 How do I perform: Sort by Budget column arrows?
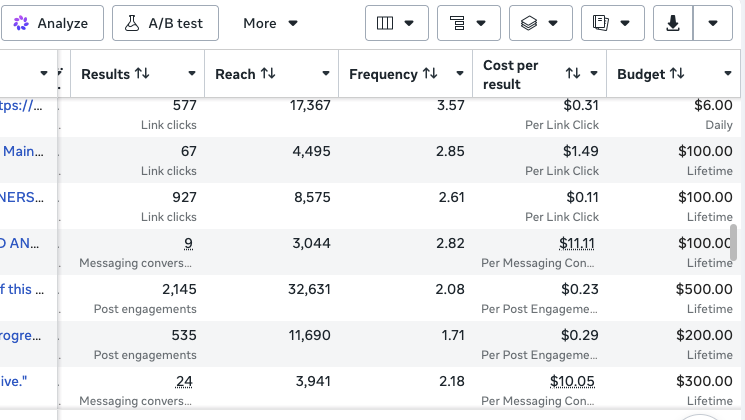coord(677,74)
